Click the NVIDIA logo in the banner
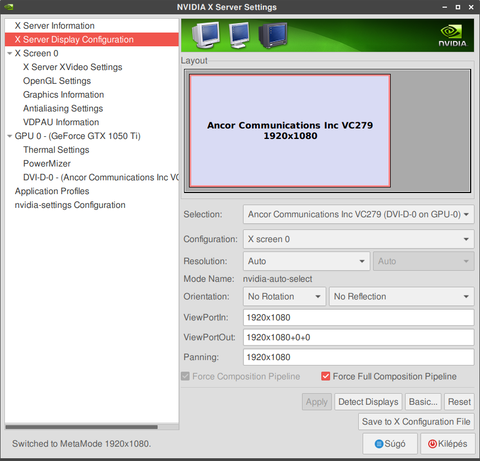 coord(452,36)
